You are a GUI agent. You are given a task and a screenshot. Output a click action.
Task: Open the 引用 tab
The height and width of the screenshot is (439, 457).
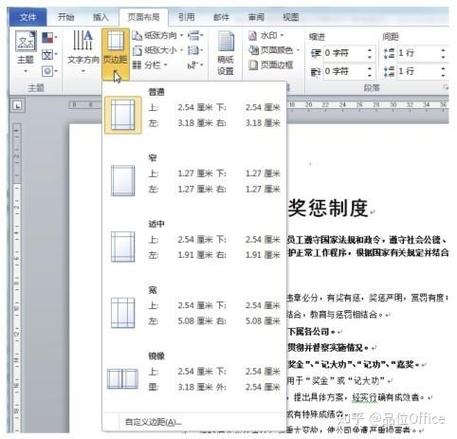(186, 17)
